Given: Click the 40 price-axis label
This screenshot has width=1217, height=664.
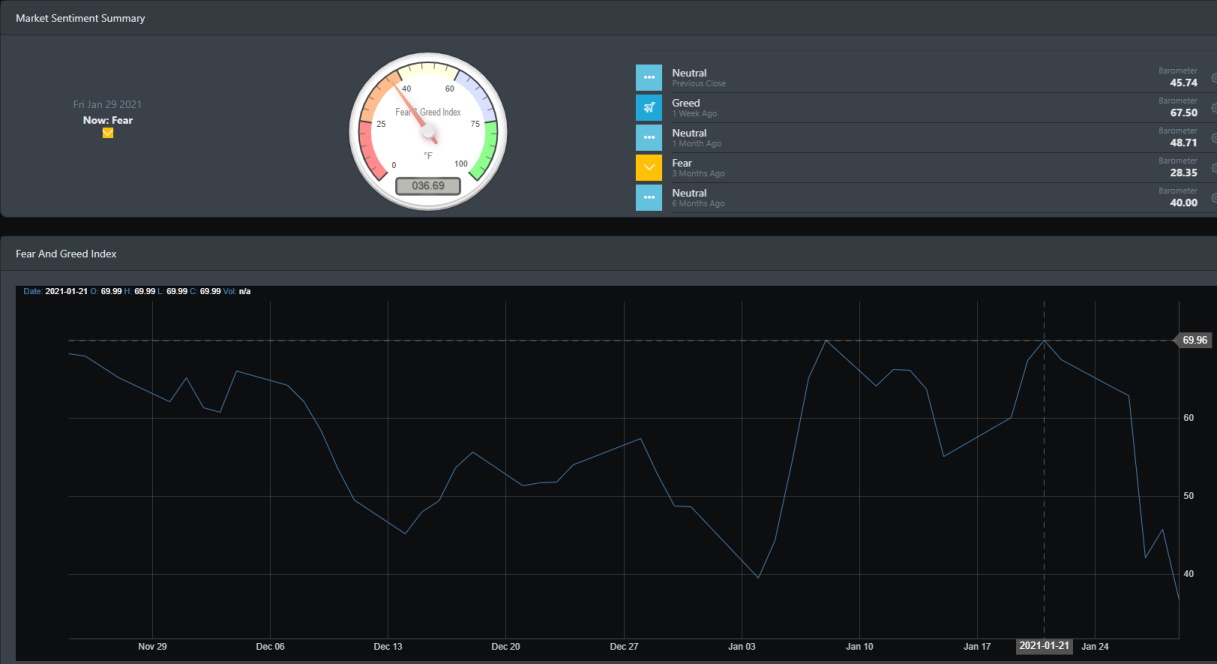Looking at the screenshot, I should click(x=1189, y=574).
